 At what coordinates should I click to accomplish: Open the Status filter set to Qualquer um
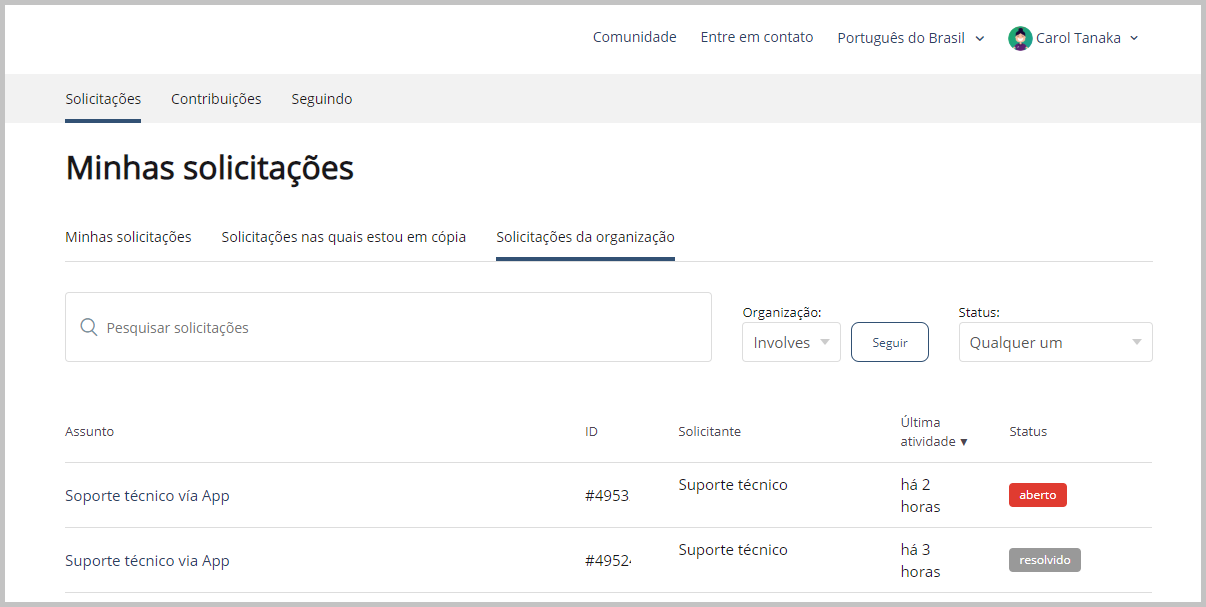1055,342
